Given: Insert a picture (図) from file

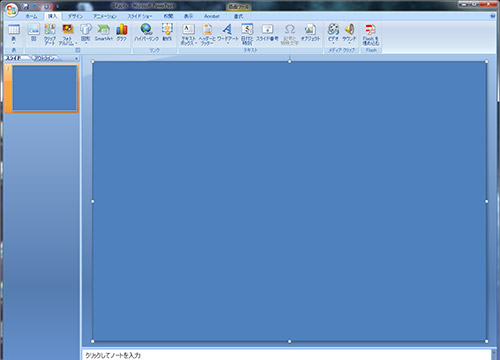Looking at the screenshot, I should (34, 33).
